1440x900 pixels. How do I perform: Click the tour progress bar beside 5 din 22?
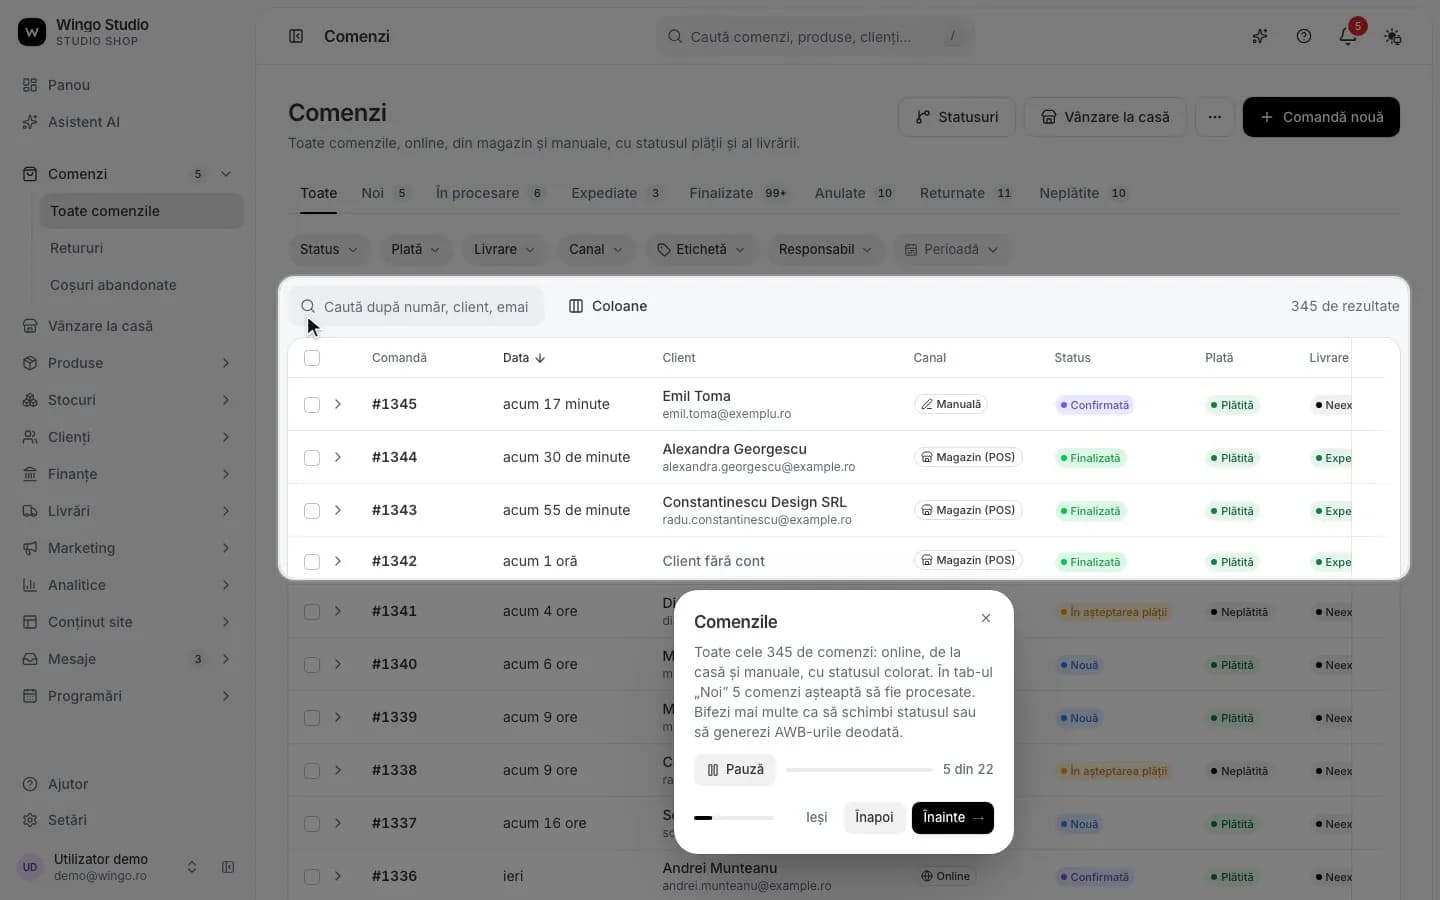(859, 770)
